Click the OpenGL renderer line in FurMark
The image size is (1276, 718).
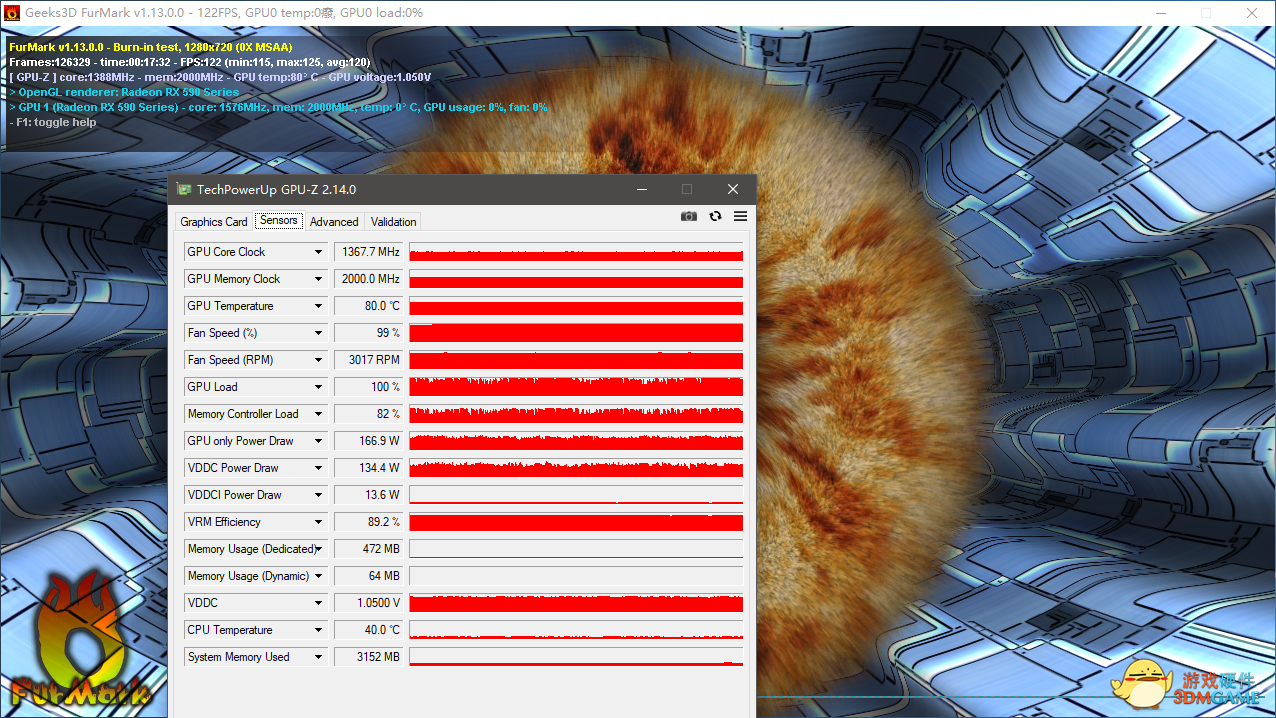tap(124, 92)
